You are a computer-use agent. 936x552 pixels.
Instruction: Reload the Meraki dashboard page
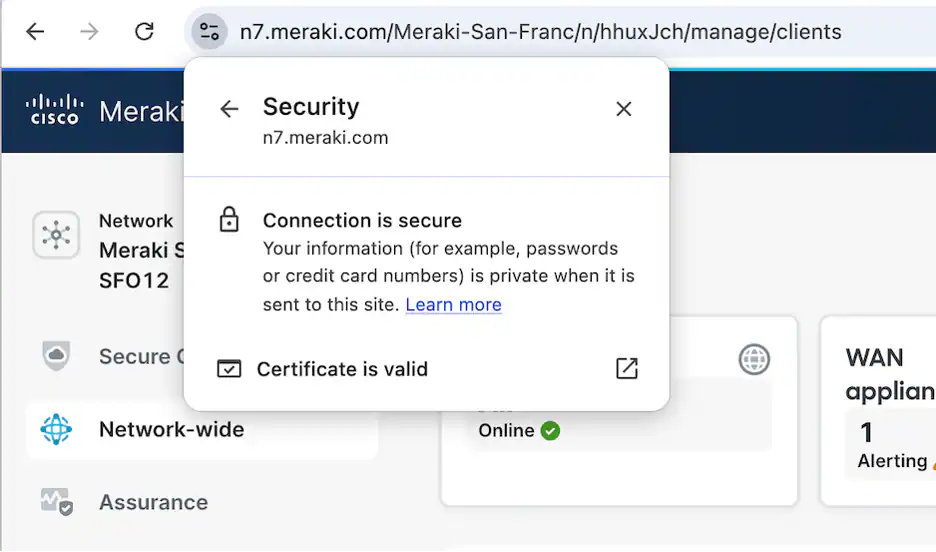tap(144, 32)
